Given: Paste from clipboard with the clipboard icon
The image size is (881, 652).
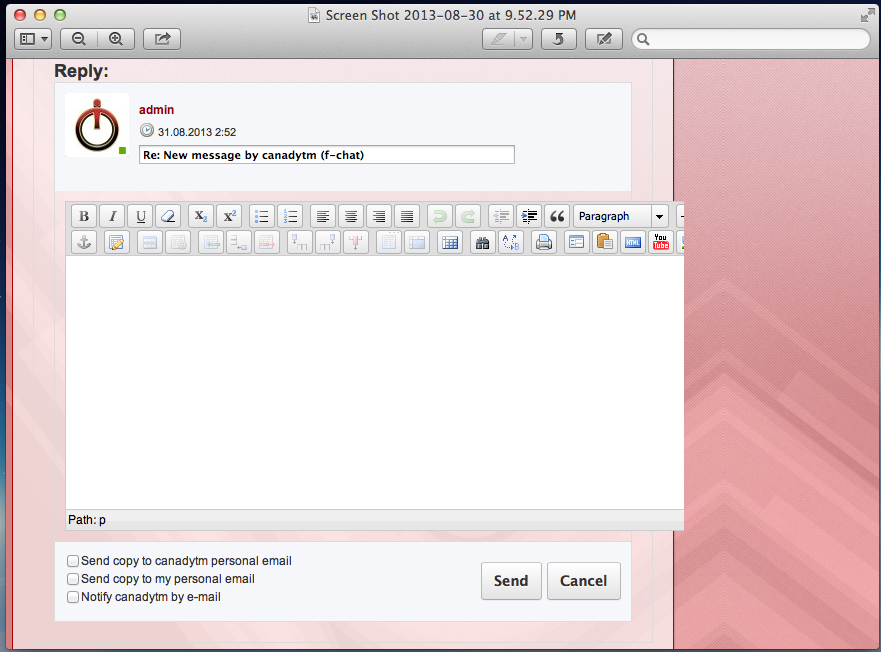Looking at the screenshot, I should (x=605, y=243).
